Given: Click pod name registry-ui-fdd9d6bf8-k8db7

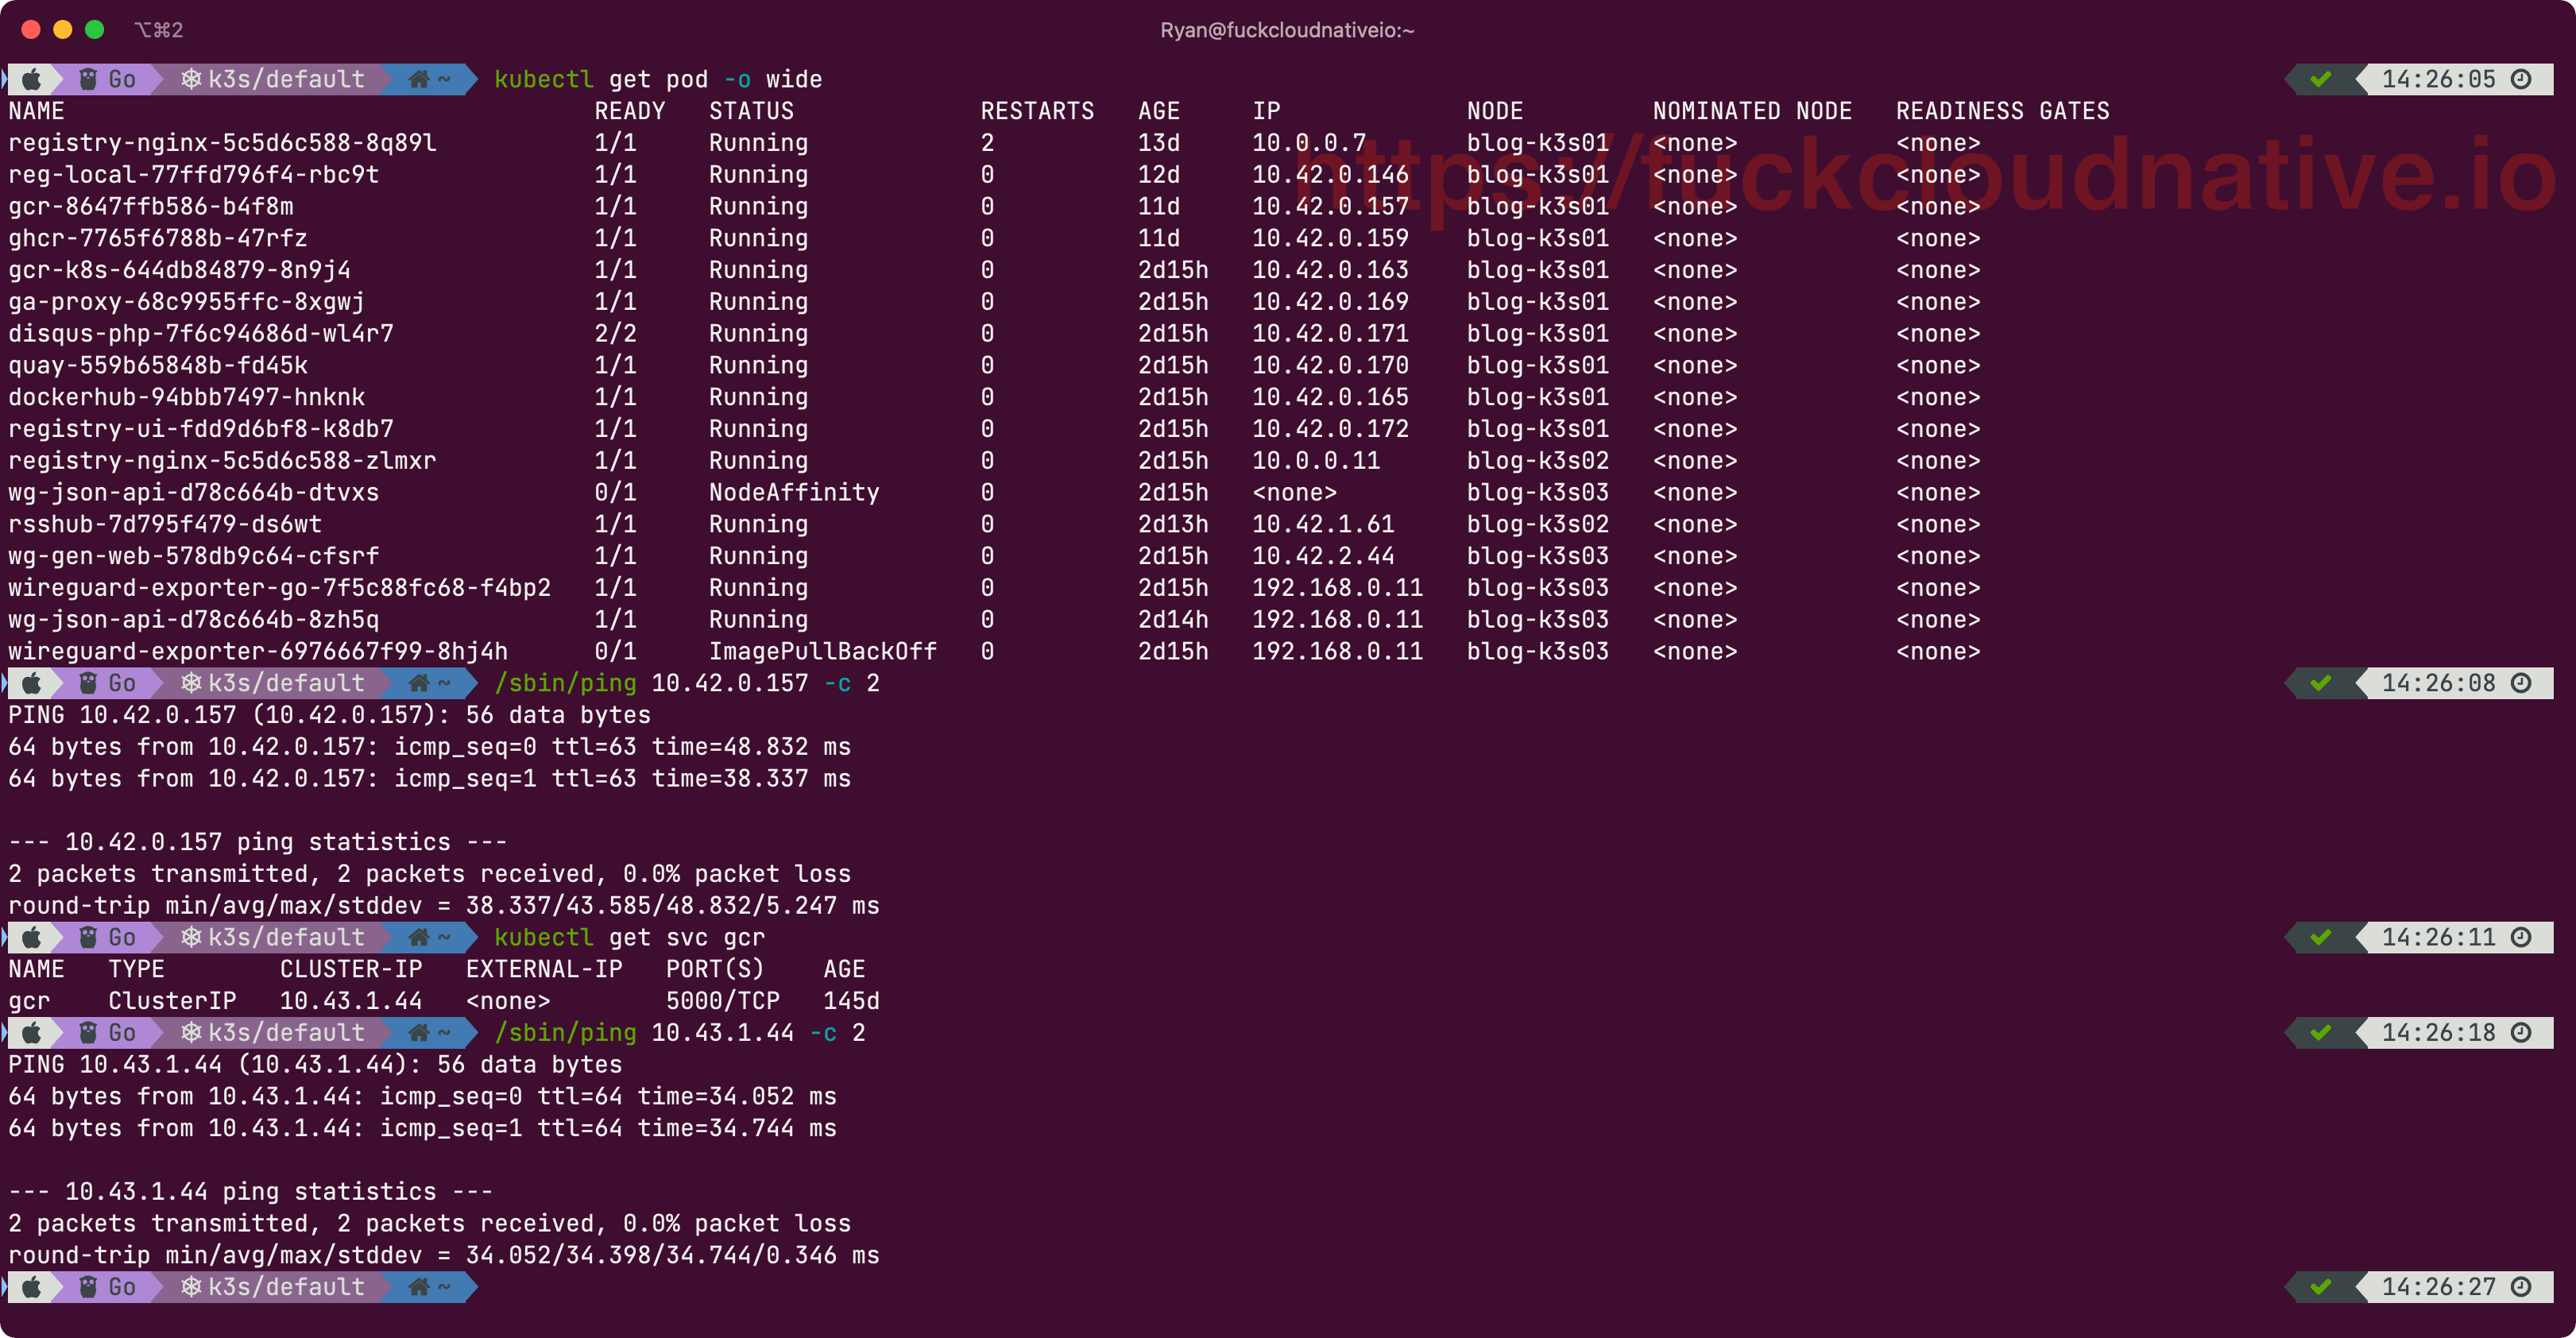Looking at the screenshot, I should 201,429.
